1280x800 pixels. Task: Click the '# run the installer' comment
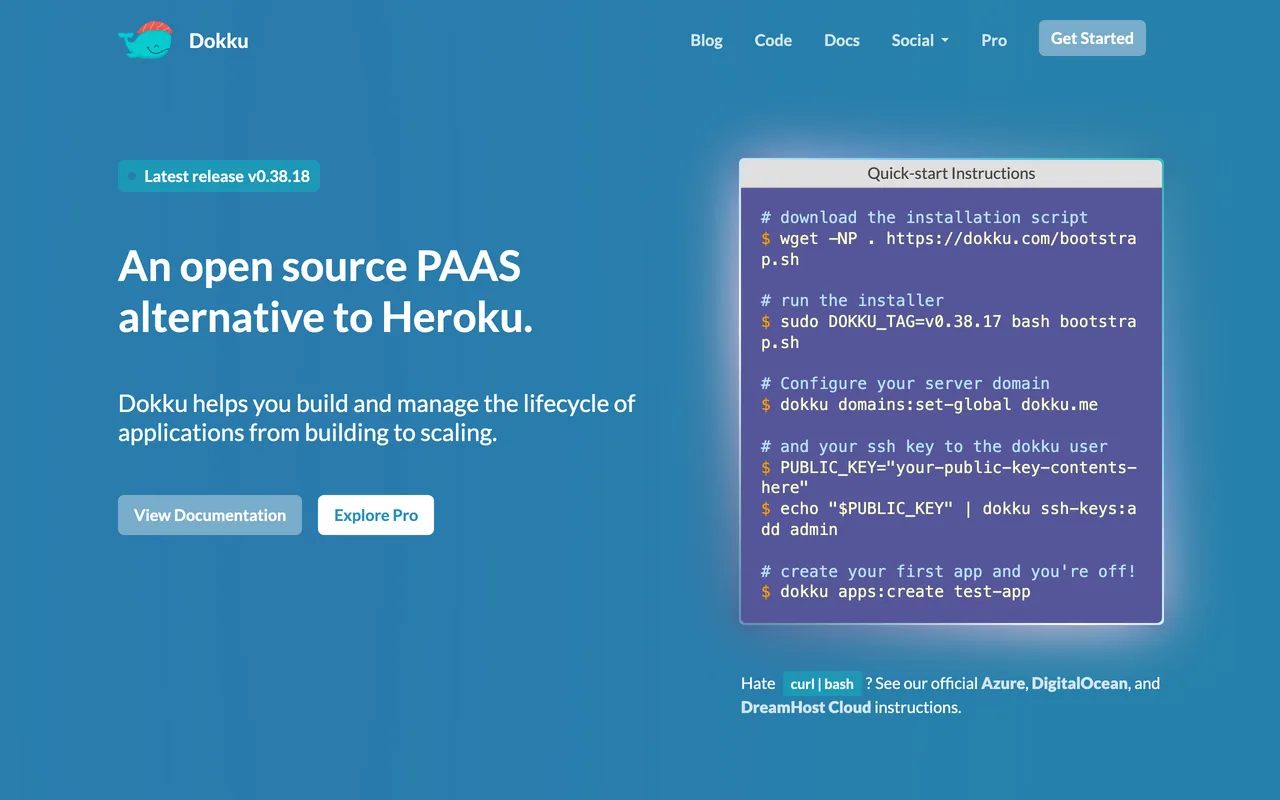[852, 300]
